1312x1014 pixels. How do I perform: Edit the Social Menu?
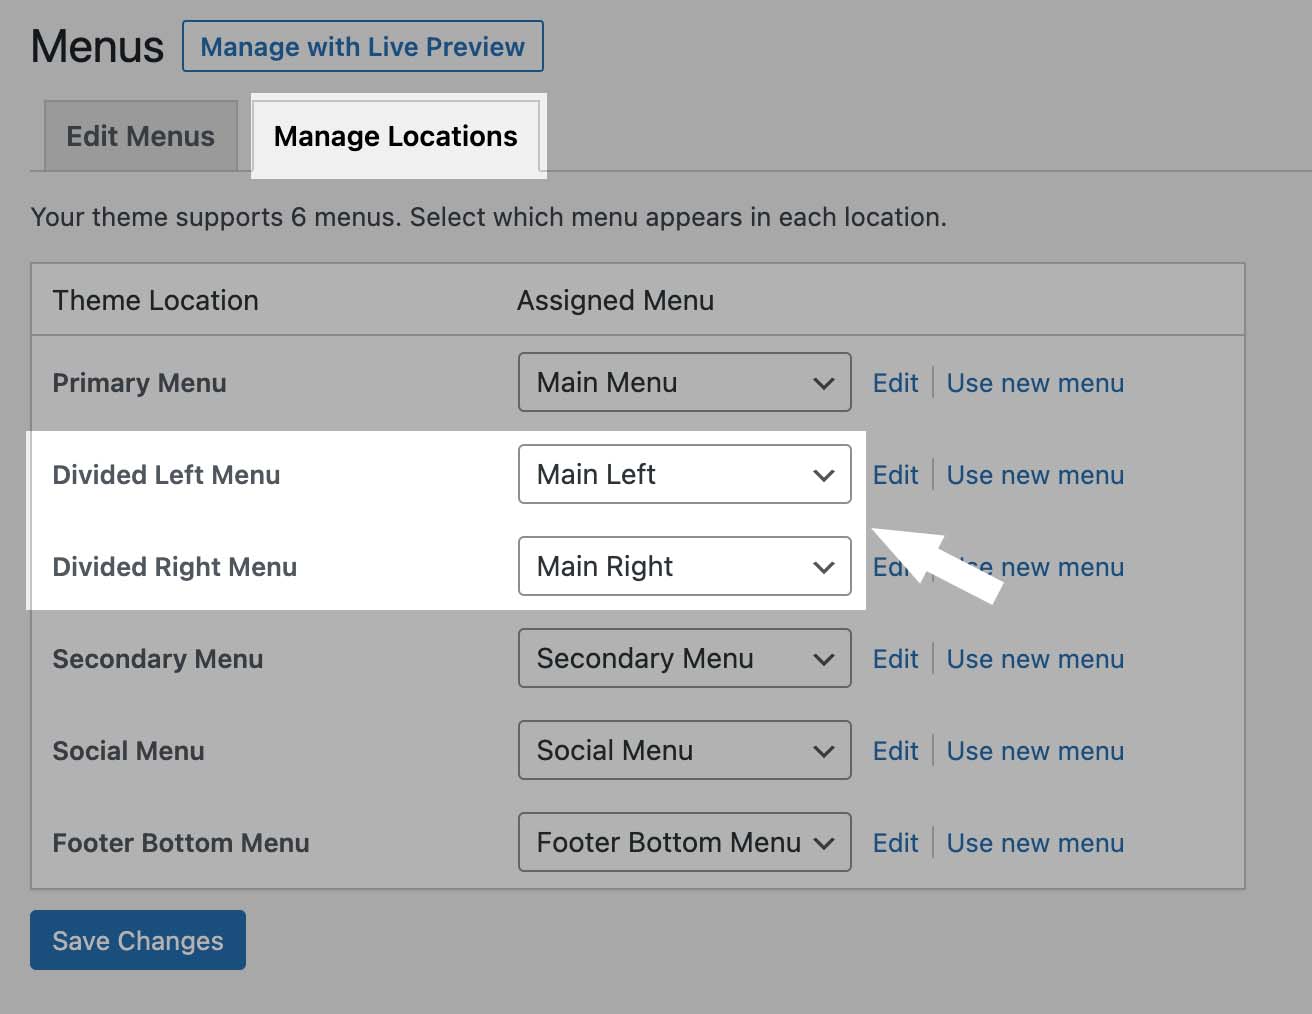pyautogui.click(x=894, y=750)
